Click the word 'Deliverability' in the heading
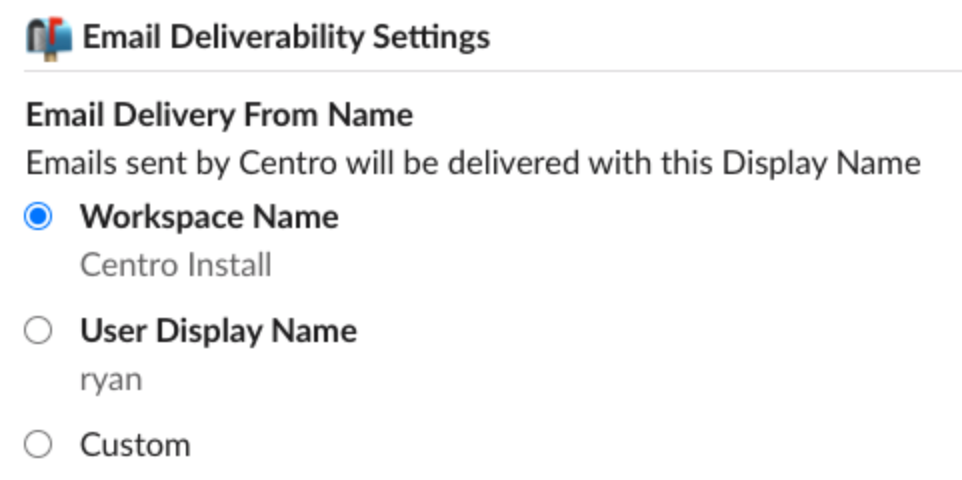 click(x=267, y=38)
